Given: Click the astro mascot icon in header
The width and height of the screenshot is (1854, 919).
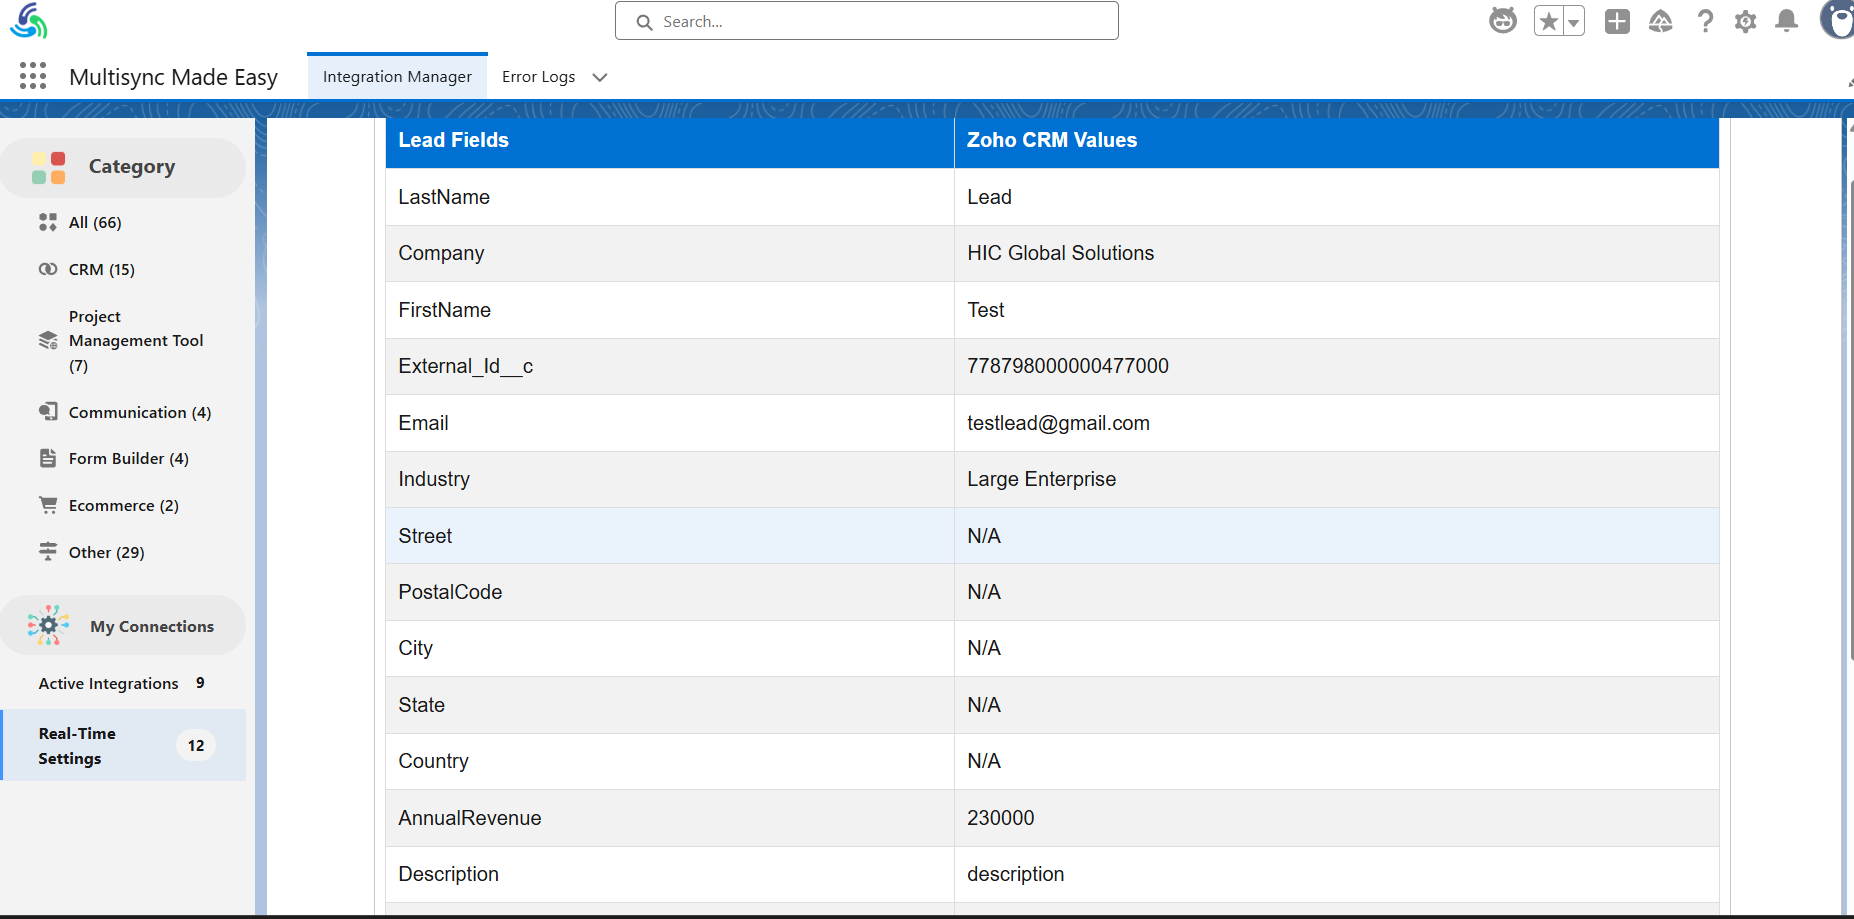Looking at the screenshot, I should click(x=1502, y=21).
